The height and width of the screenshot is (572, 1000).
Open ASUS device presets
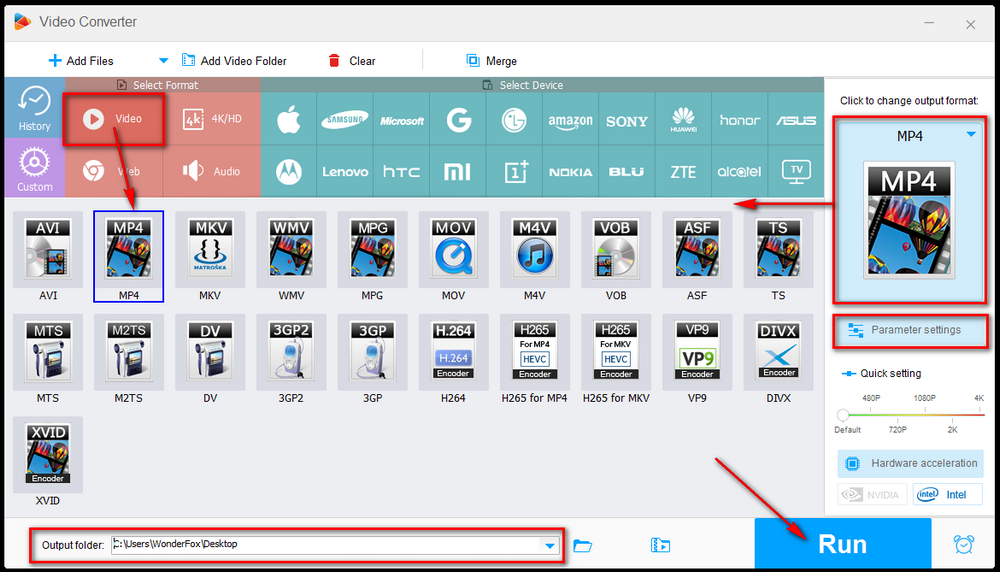tap(796, 119)
